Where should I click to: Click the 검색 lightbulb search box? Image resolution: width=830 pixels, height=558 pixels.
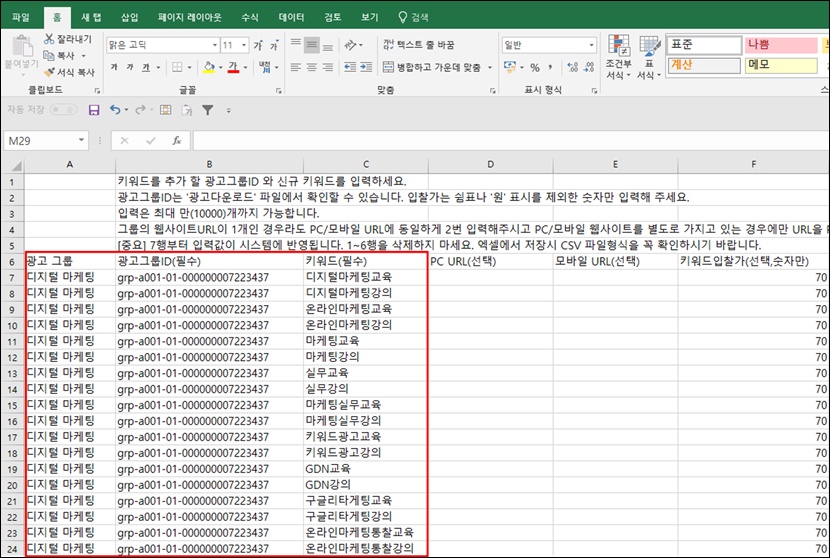tap(413, 17)
